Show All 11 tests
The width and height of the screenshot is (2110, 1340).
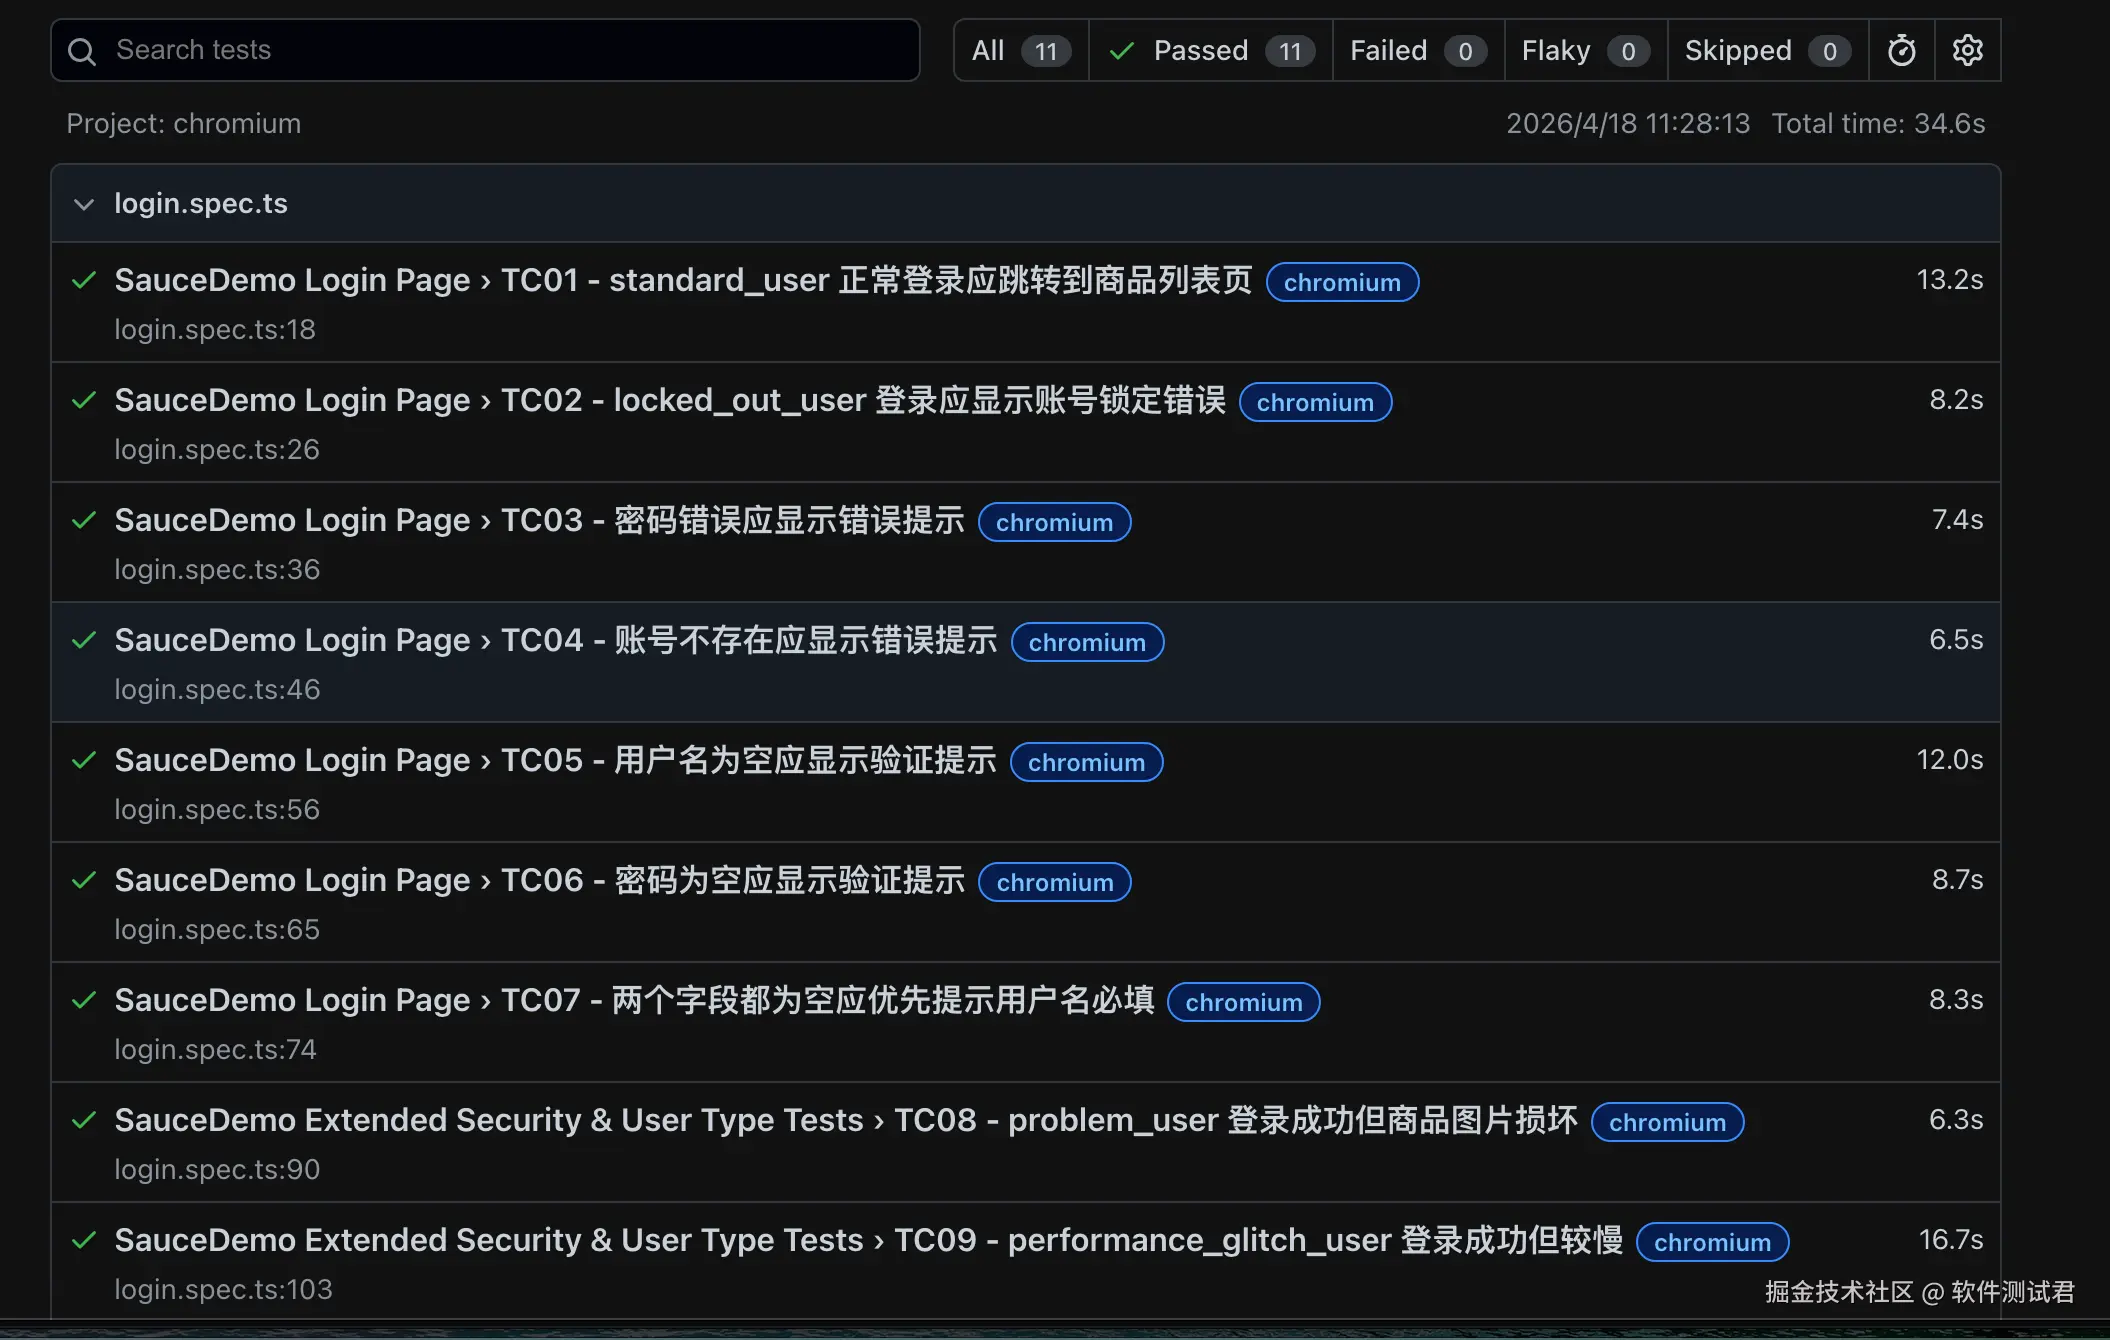pos(1020,50)
